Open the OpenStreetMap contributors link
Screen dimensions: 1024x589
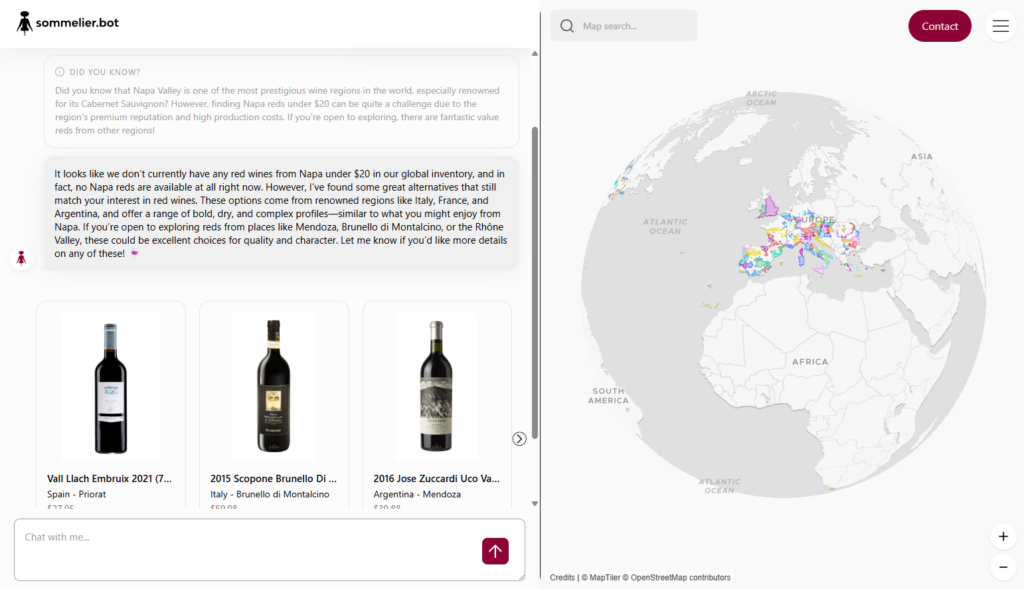pos(681,577)
